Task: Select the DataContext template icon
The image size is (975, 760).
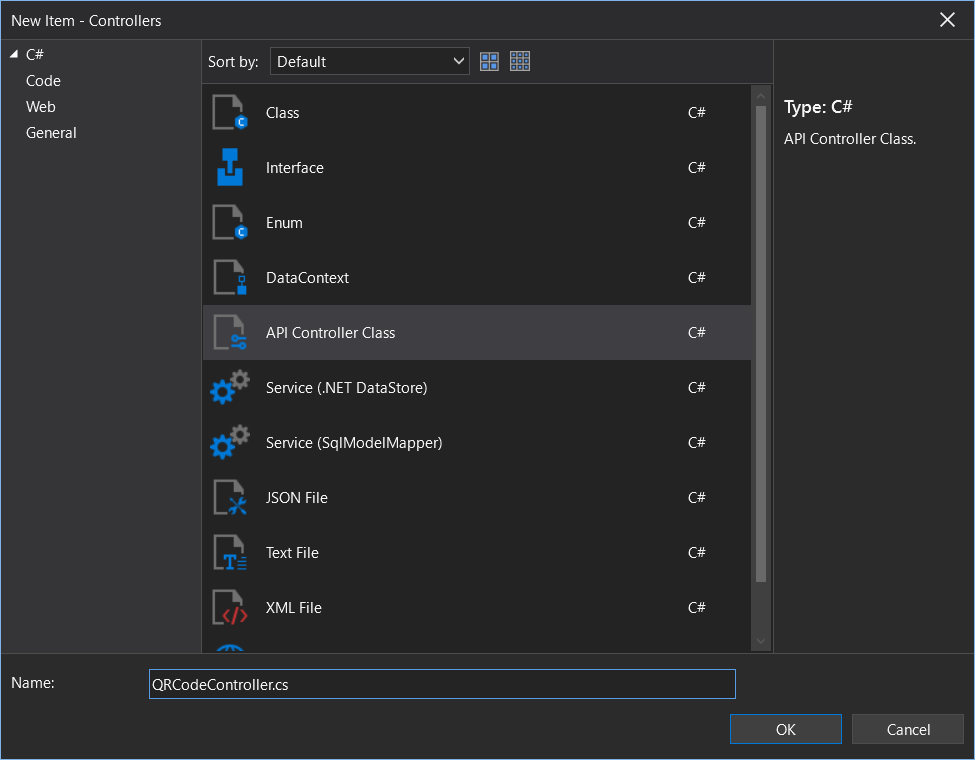Action: [229, 278]
